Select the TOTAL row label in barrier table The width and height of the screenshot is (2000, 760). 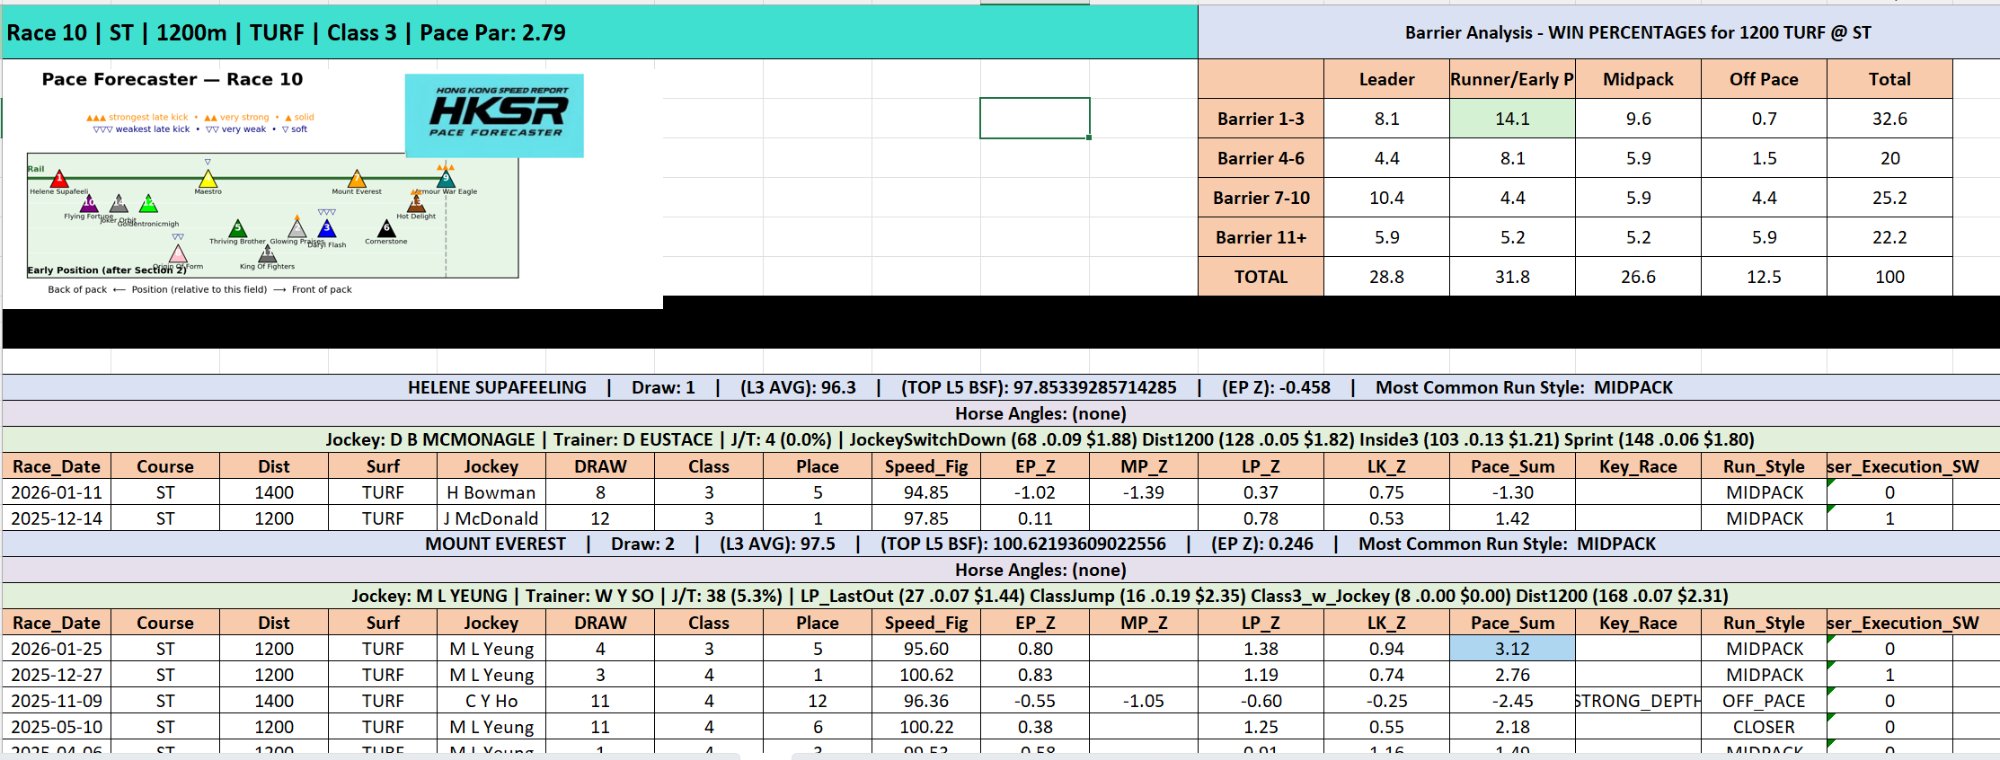pos(1260,277)
